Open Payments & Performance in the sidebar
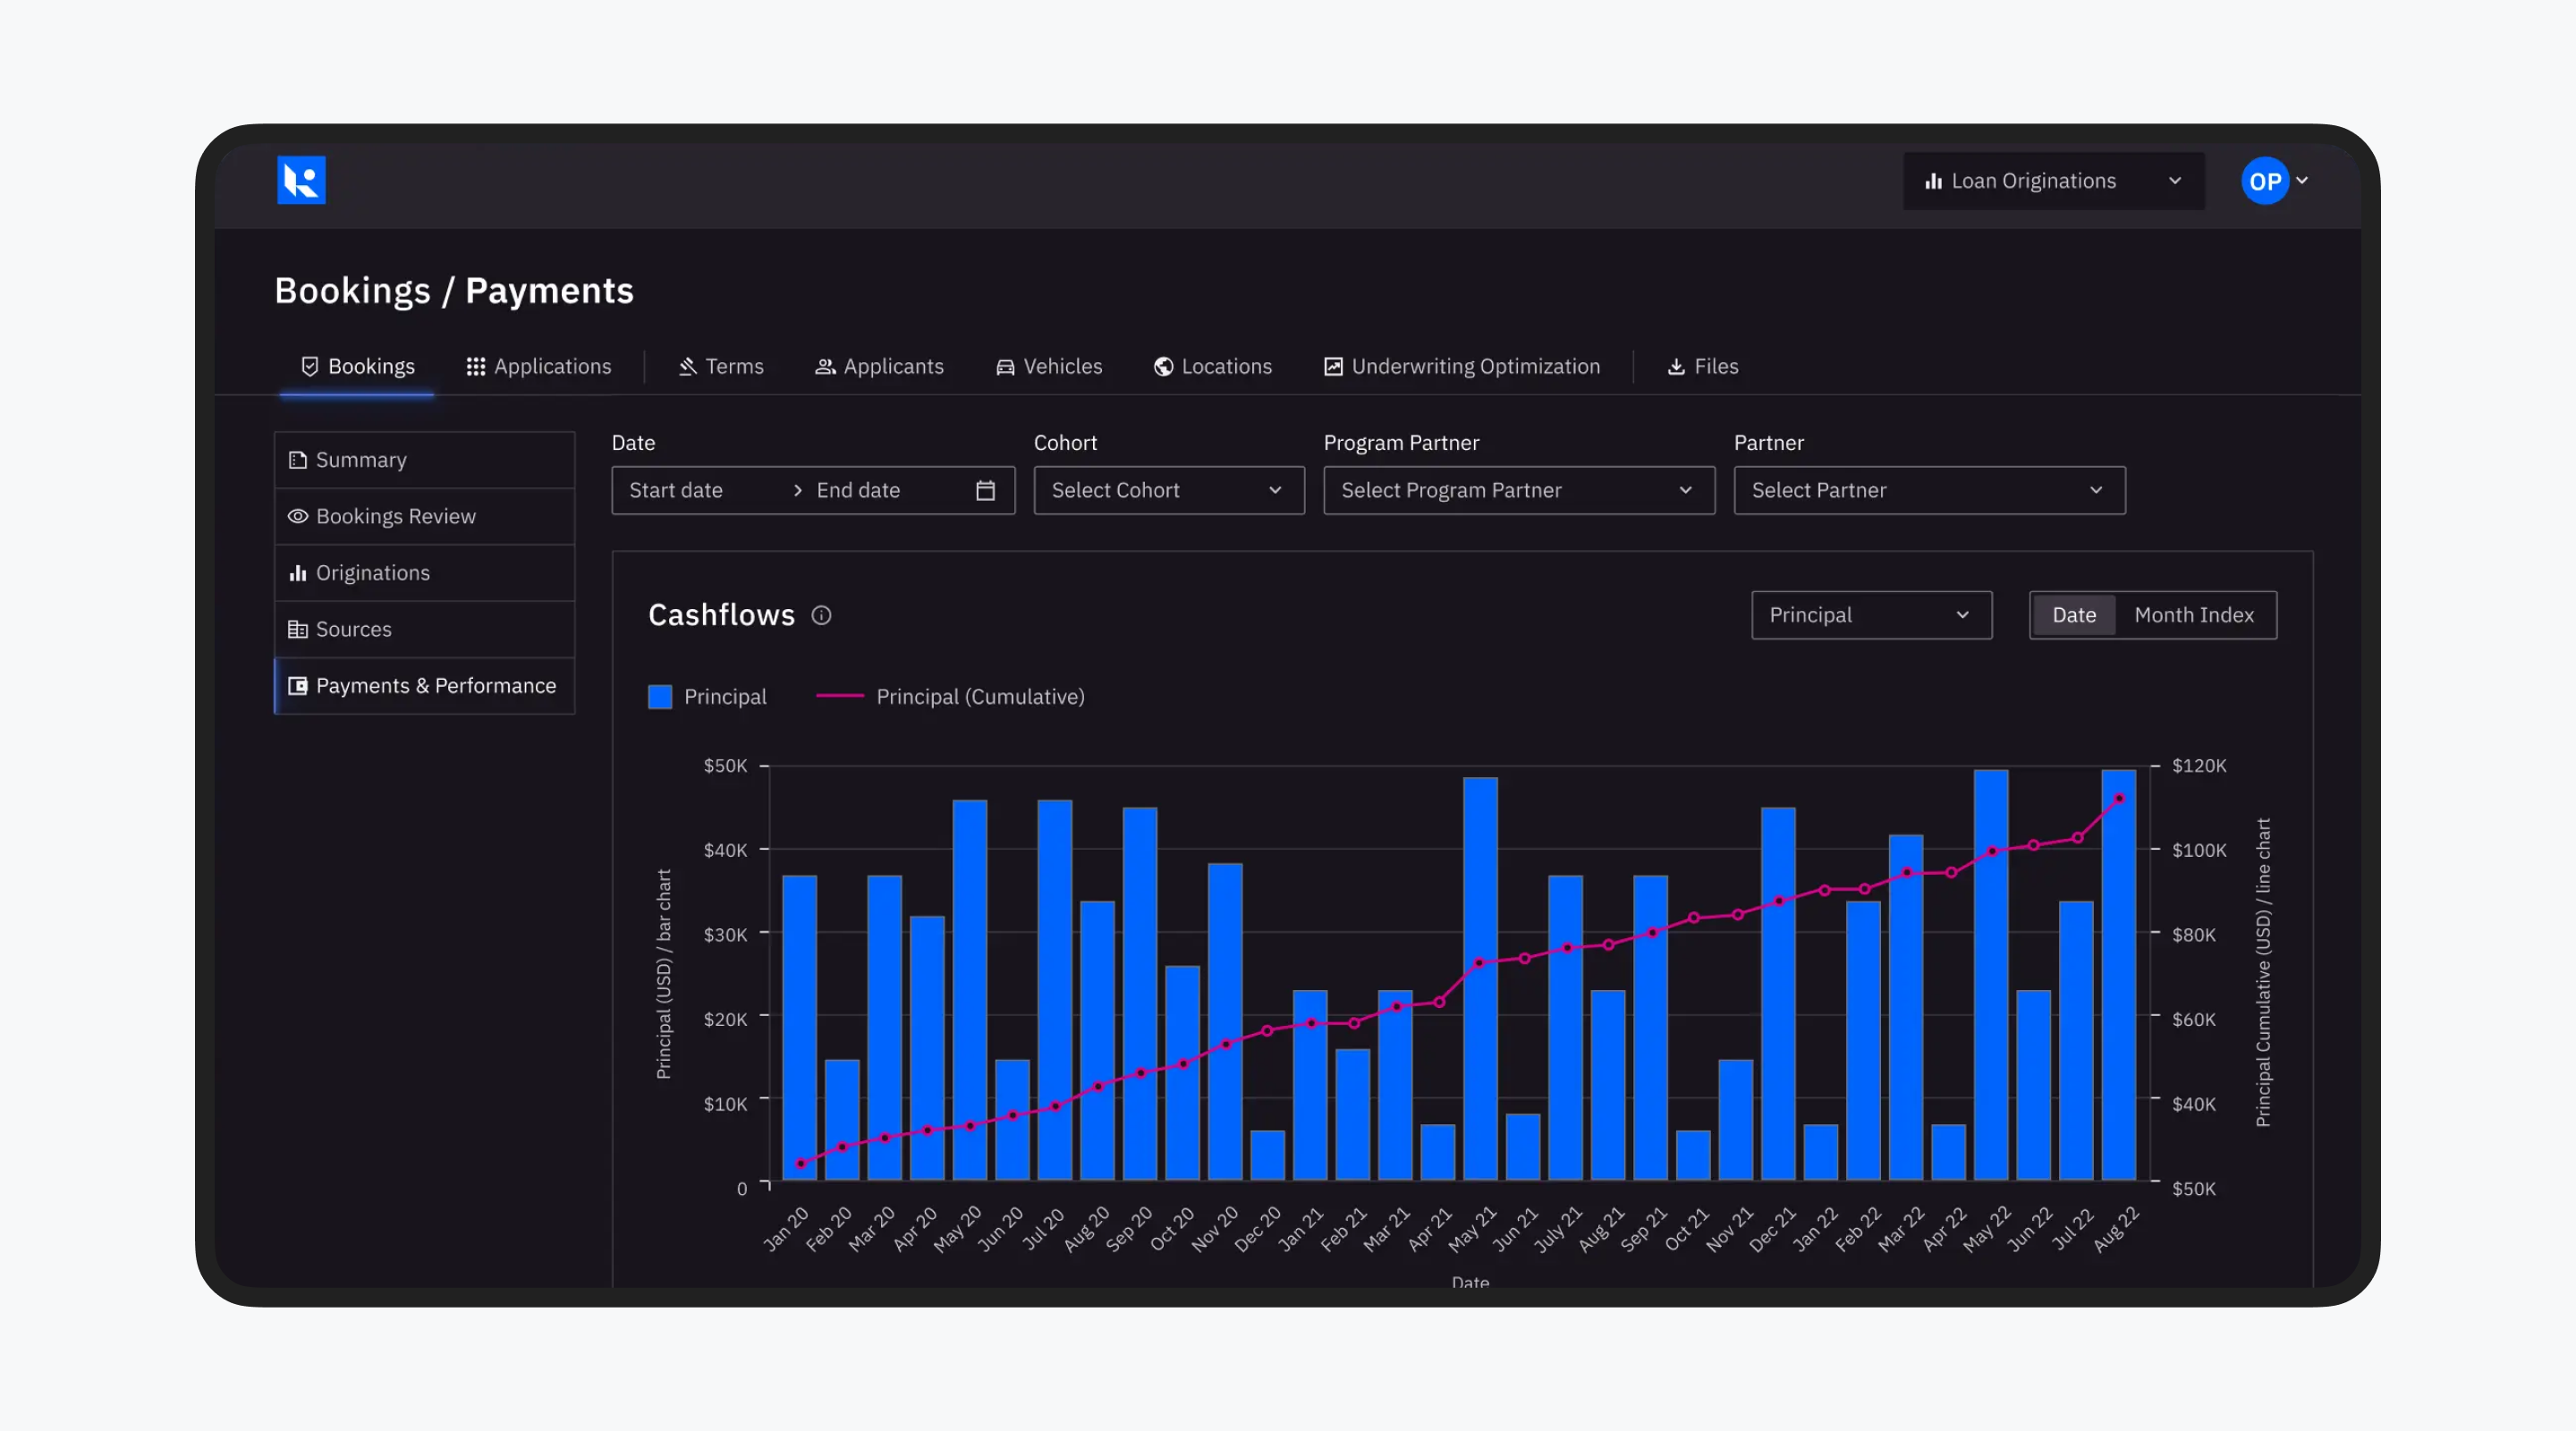The image size is (2576, 1431). (x=424, y=686)
